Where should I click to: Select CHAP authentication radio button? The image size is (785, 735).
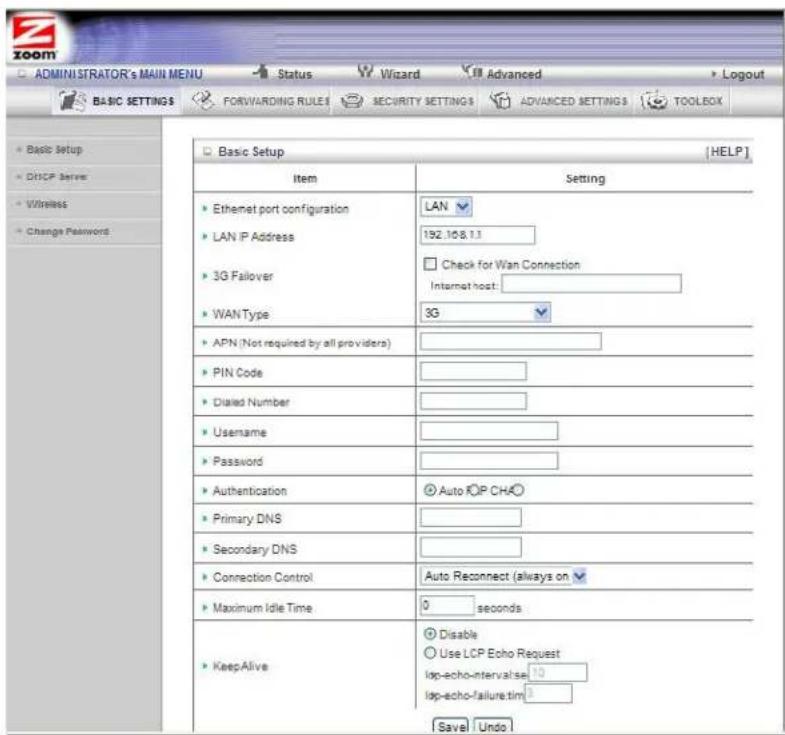pyautogui.click(x=518, y=490)
